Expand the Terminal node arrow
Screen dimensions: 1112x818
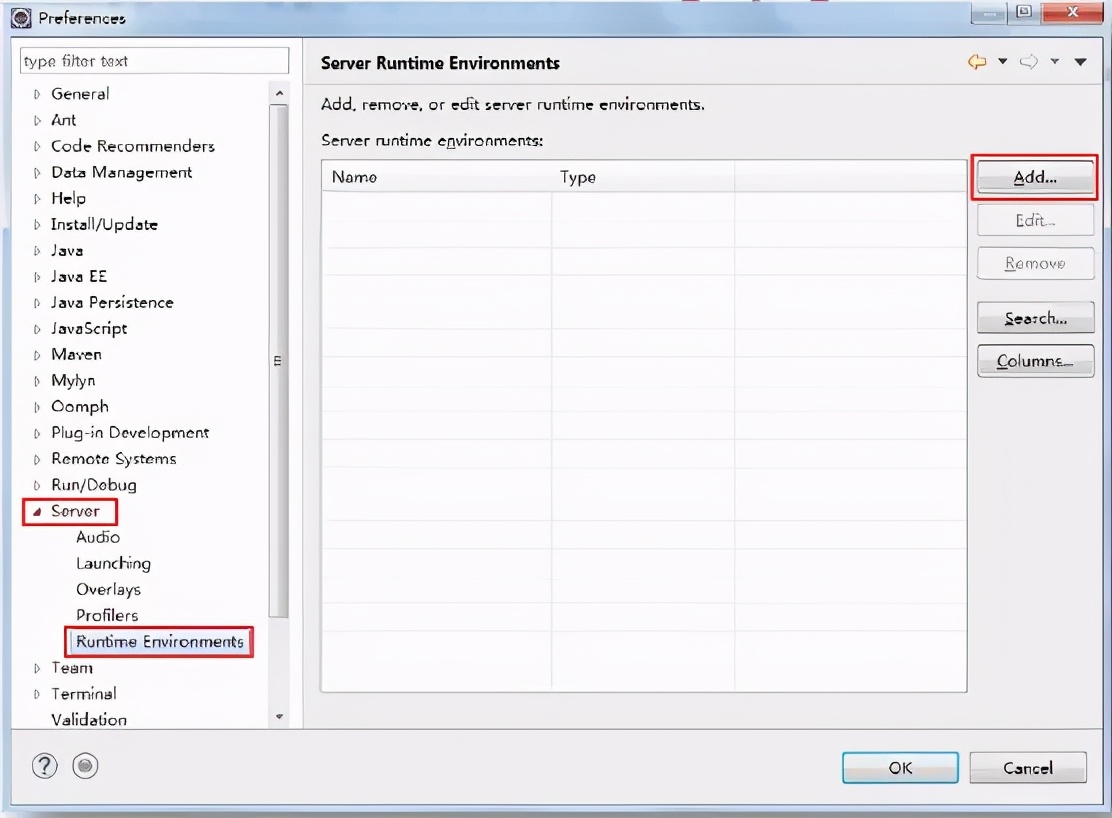click(x=37, y=695)
